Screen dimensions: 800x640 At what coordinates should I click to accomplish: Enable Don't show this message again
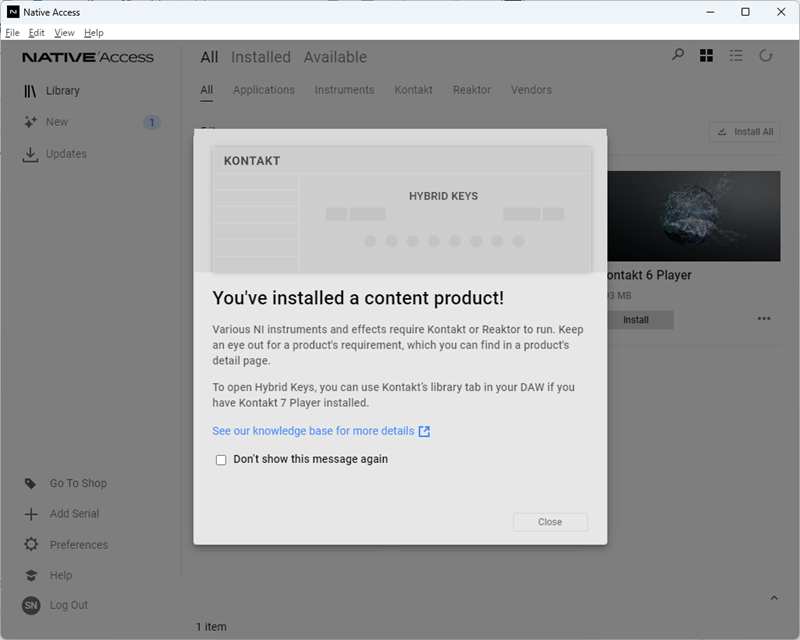click(x=221, y=460)
